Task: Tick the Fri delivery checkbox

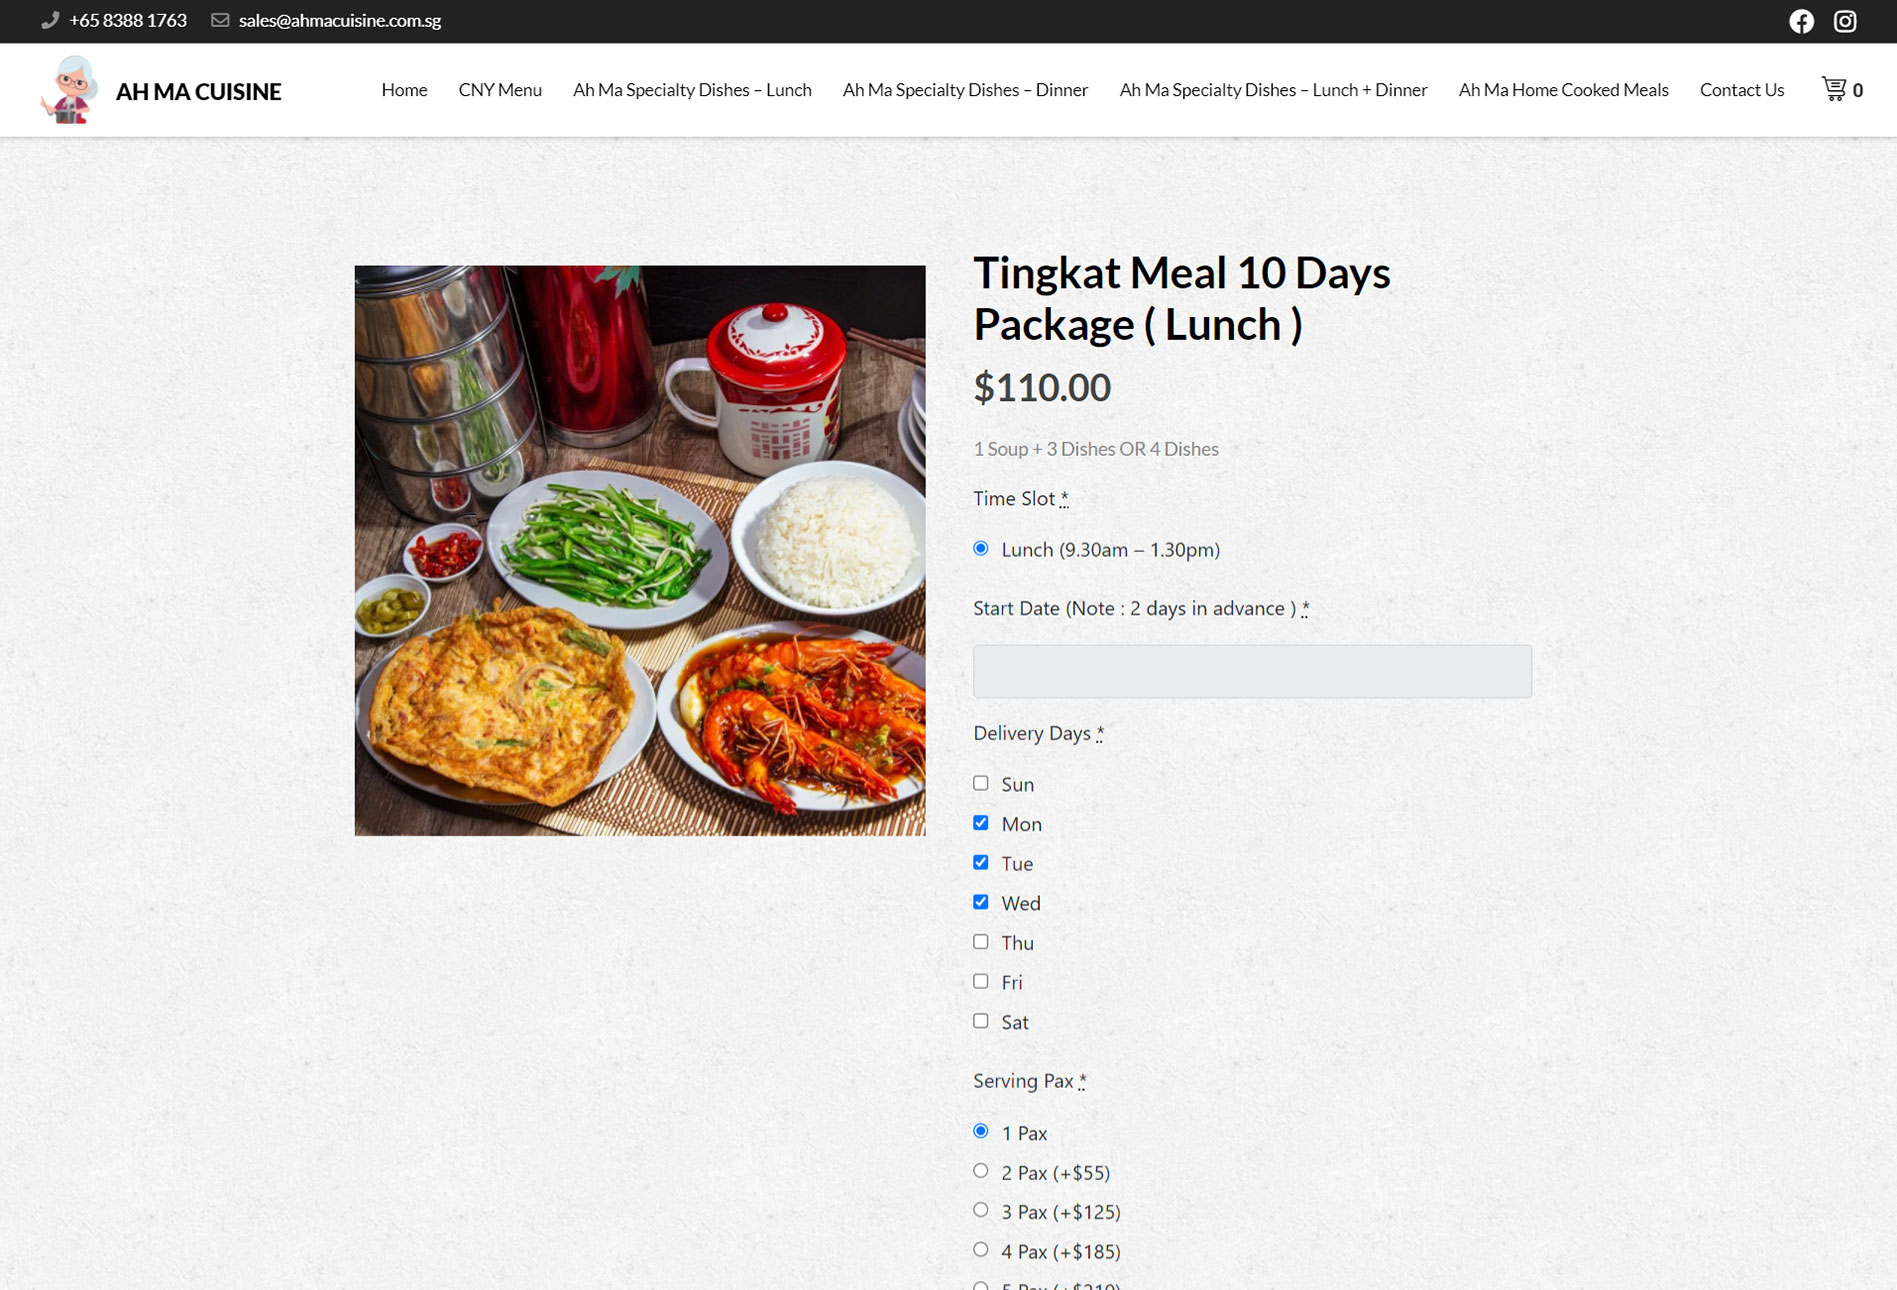Action: pos(981,981)
